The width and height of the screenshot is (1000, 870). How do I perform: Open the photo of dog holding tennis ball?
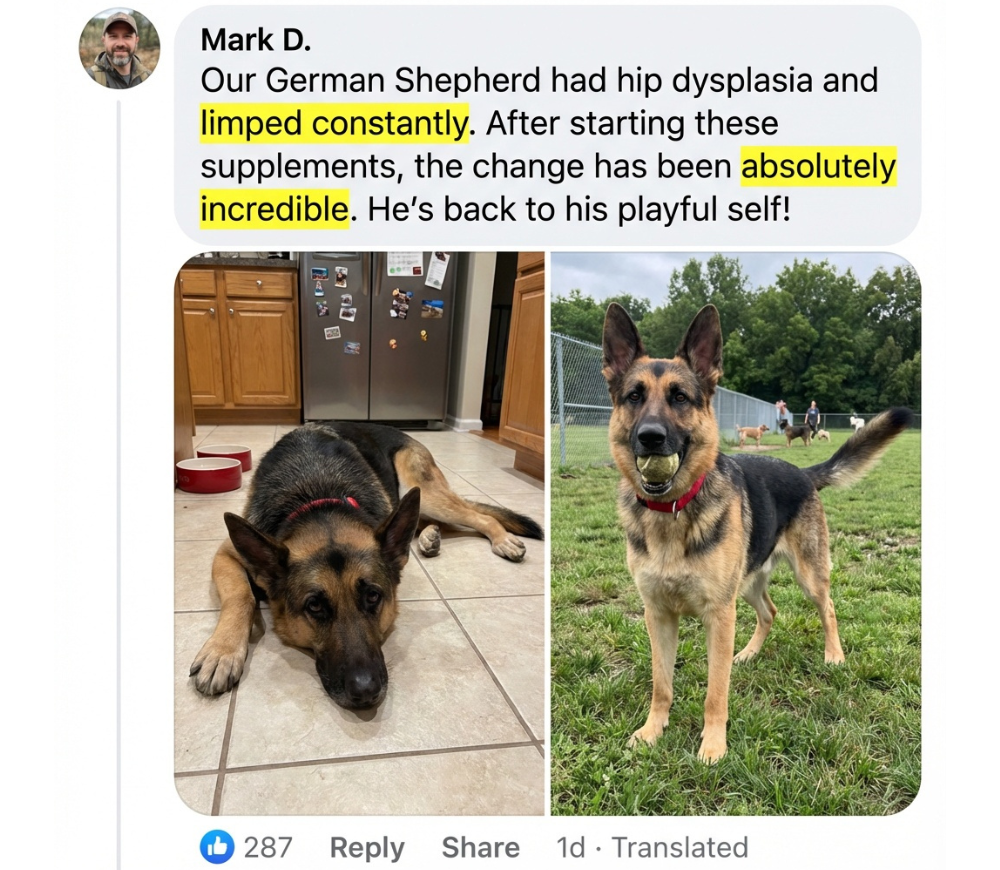tap(736, 533)
